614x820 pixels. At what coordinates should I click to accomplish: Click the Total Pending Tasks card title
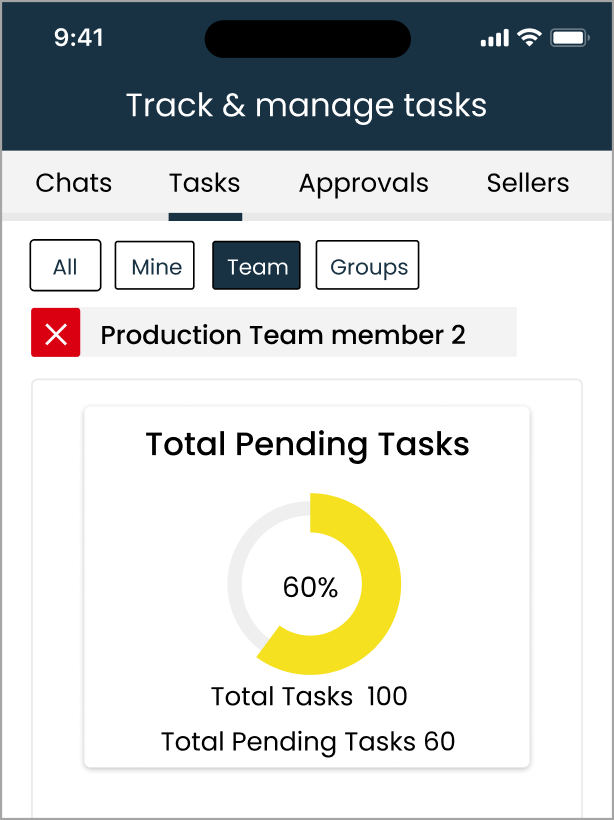(x=307, y=444)
